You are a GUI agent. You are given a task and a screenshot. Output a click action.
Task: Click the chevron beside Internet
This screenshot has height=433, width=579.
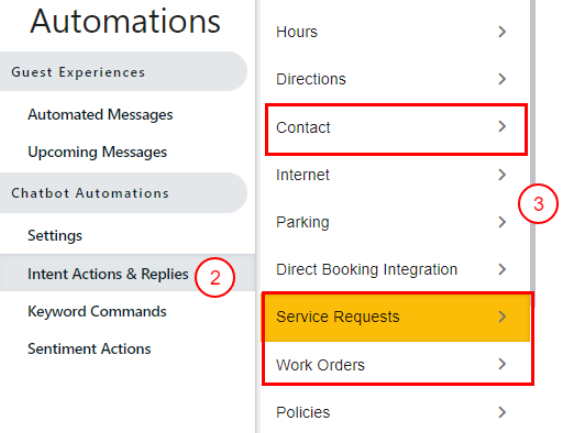(501, 175)
